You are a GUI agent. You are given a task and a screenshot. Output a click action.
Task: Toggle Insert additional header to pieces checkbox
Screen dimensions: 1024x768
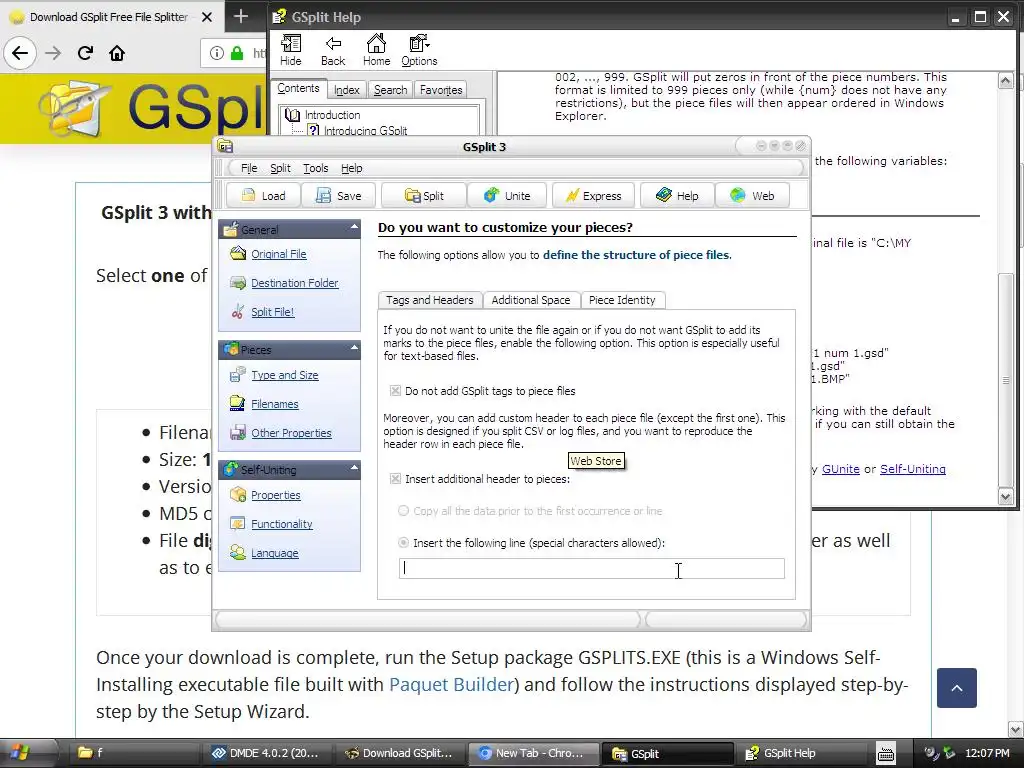pos(395,479)
